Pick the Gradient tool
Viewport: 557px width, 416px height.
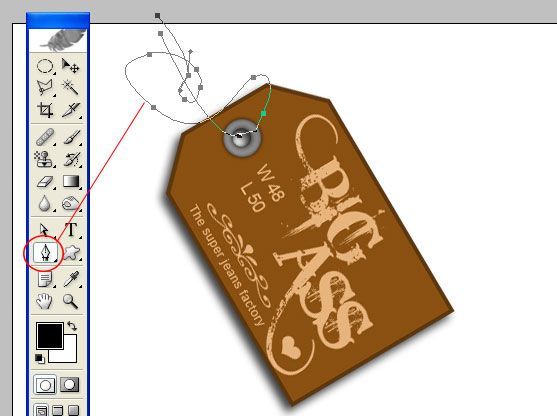pyautogui.click(x=71, y=181)
